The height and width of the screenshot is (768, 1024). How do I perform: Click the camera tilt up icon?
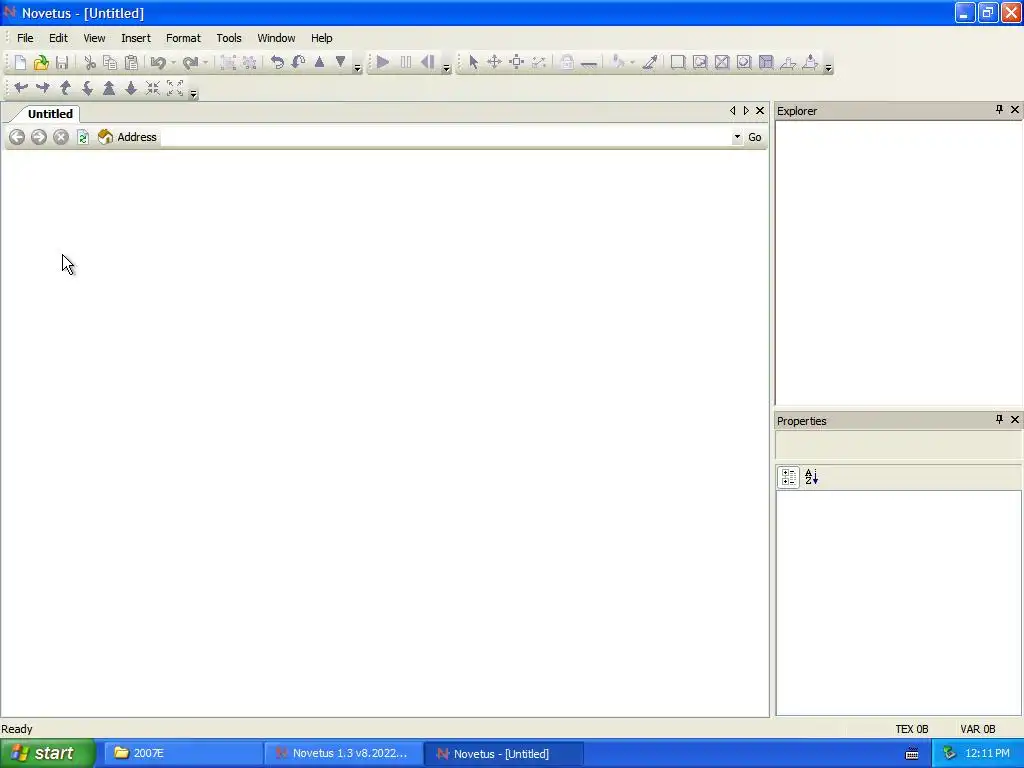tap(65, 88)
